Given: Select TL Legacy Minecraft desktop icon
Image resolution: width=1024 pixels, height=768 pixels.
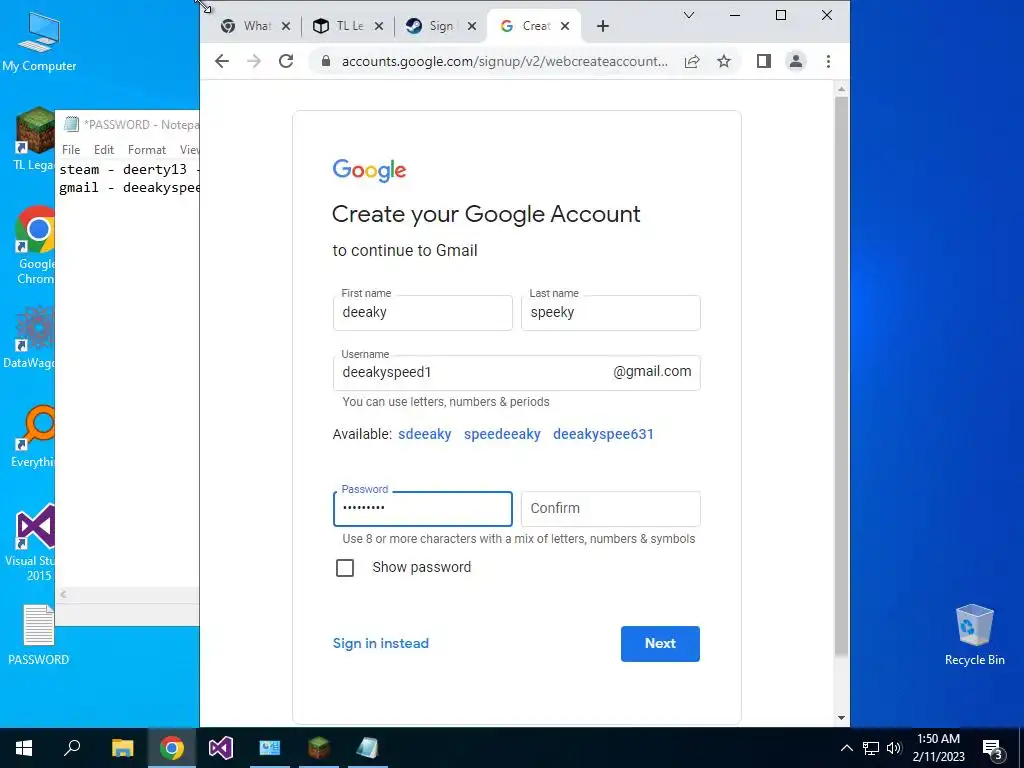Looking at the screenshot, I should (35, 139).
